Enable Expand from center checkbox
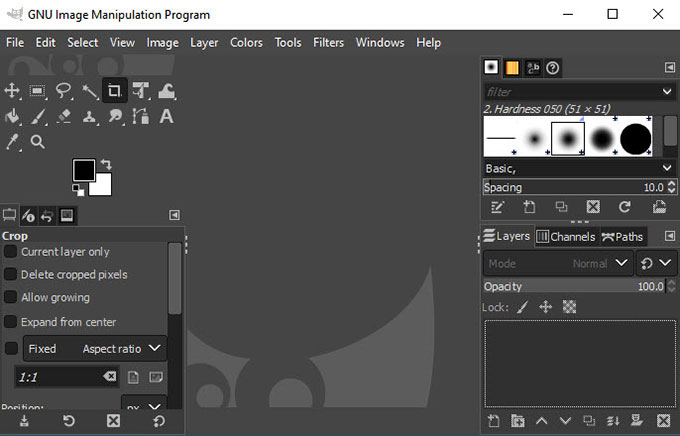The height and width of the screenshot is (436, 680). click(x=10, y=321)
